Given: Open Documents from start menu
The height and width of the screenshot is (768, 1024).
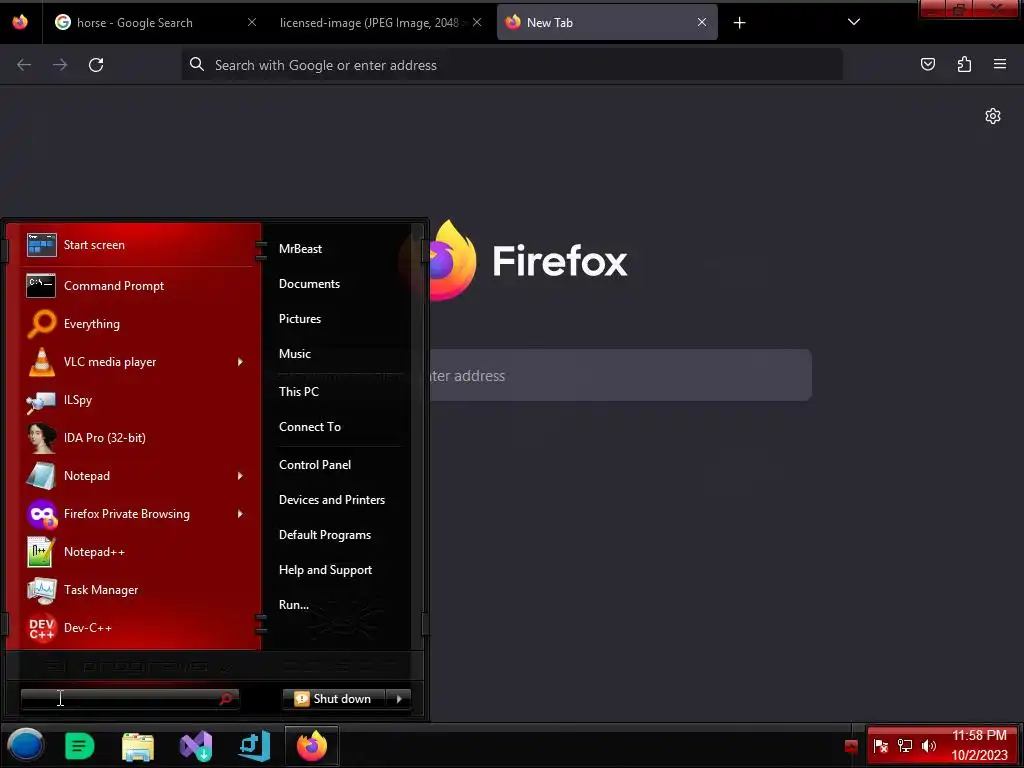Looking at the screenshot, I should click(310, 284).
